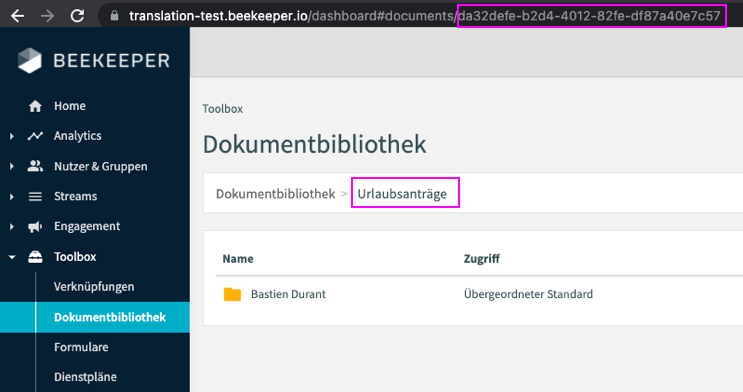Expand the Nutzer & Gruppen arrow
The image size is (743, 392).
point(12,166)
